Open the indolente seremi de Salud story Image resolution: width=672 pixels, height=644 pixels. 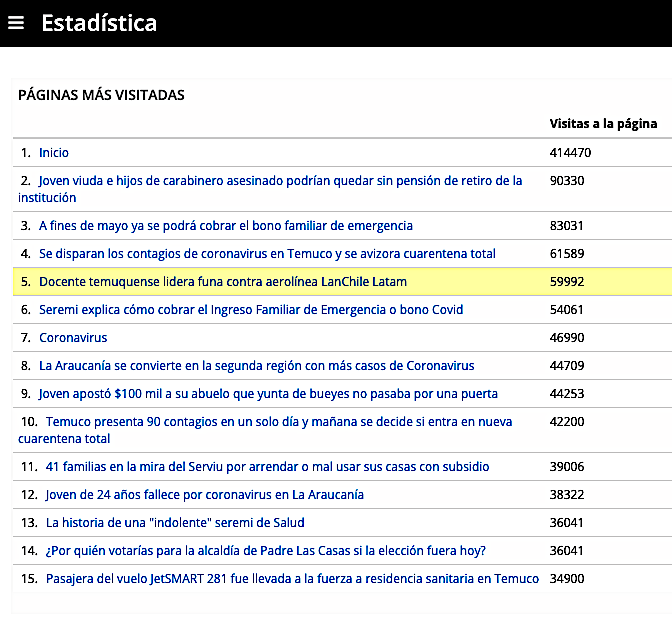pos(175,523)
